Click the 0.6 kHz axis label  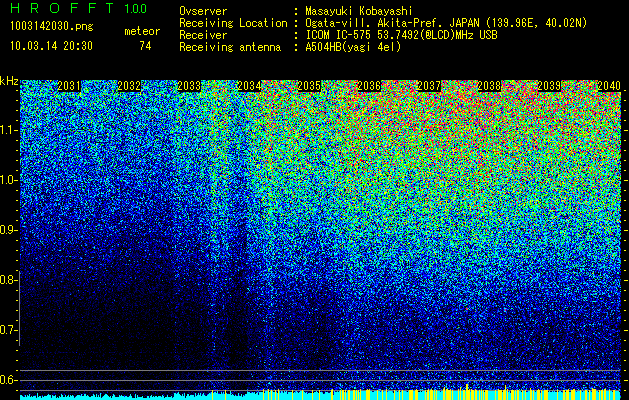(x=8, y=380)
